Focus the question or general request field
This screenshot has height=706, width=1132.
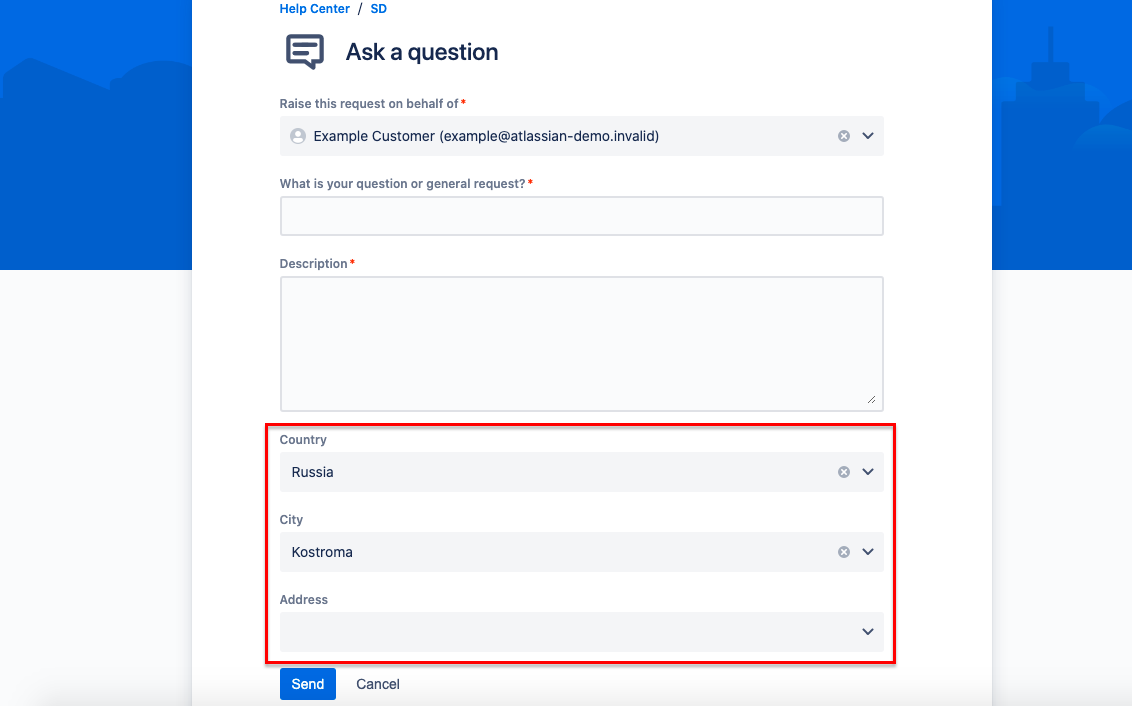click(581, 216)
